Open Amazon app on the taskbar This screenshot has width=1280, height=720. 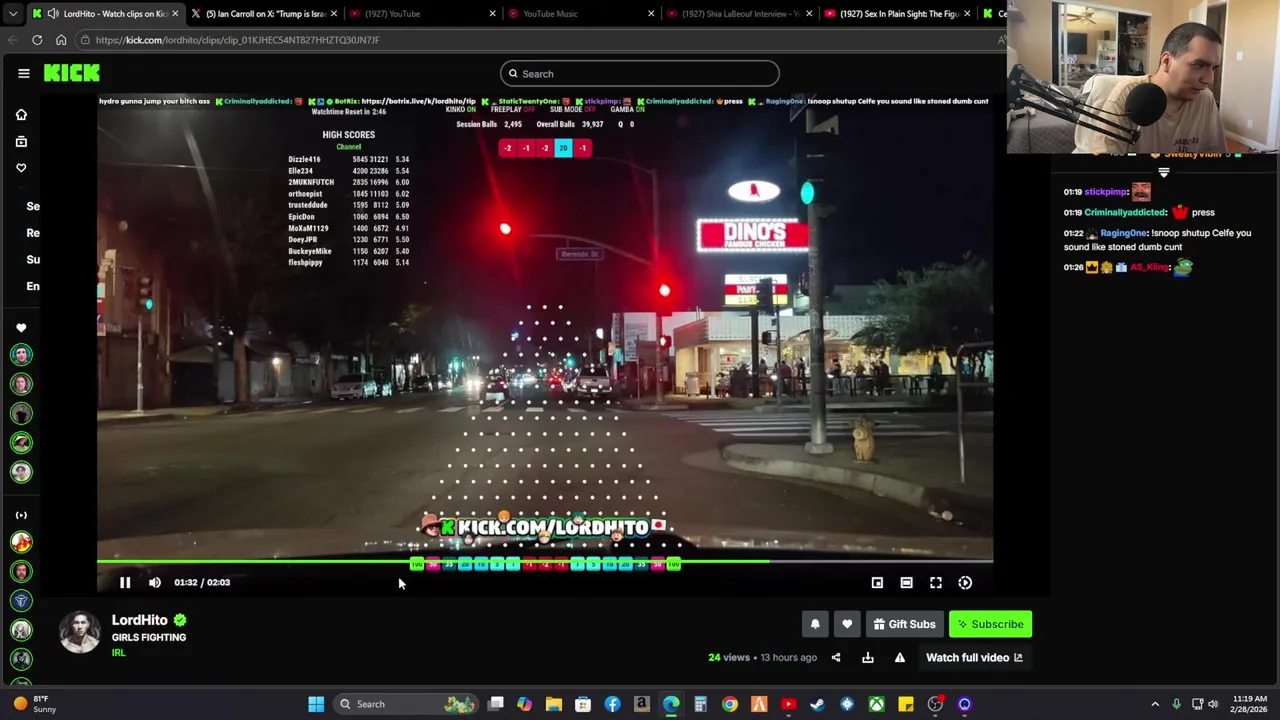[x=642, y=704]
